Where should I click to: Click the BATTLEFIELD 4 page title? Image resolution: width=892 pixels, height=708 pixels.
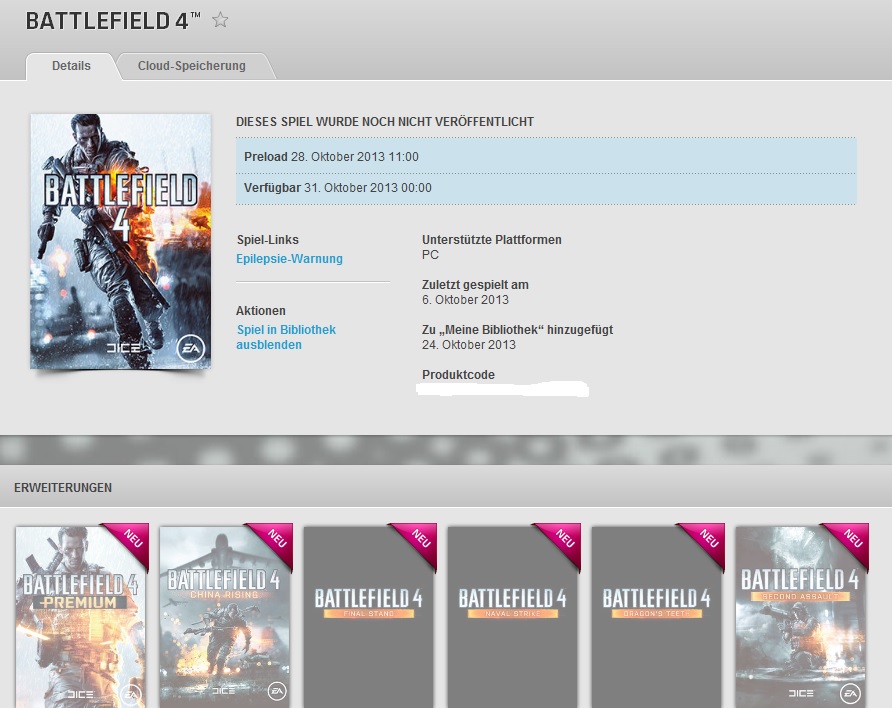(113, 21)
